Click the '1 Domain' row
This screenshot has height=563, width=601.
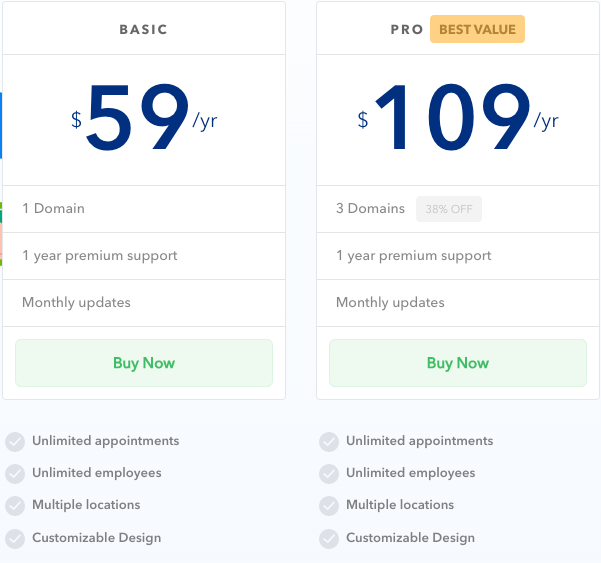coord(144,209)
